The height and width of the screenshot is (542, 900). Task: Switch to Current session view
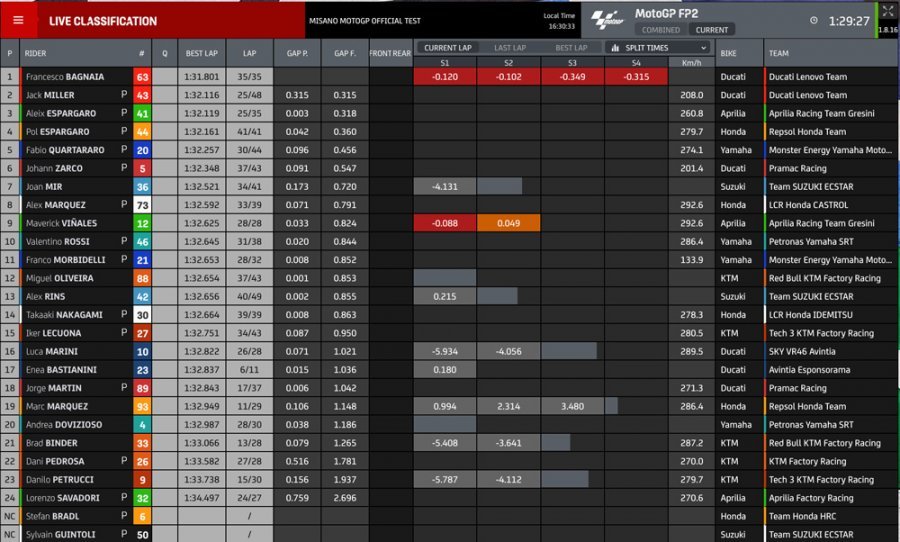[x=712, y=30]
